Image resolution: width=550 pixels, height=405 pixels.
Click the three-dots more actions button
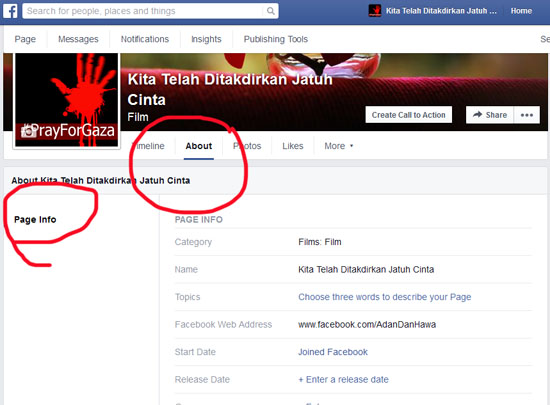pyautogui.click(x=526, y=115)
